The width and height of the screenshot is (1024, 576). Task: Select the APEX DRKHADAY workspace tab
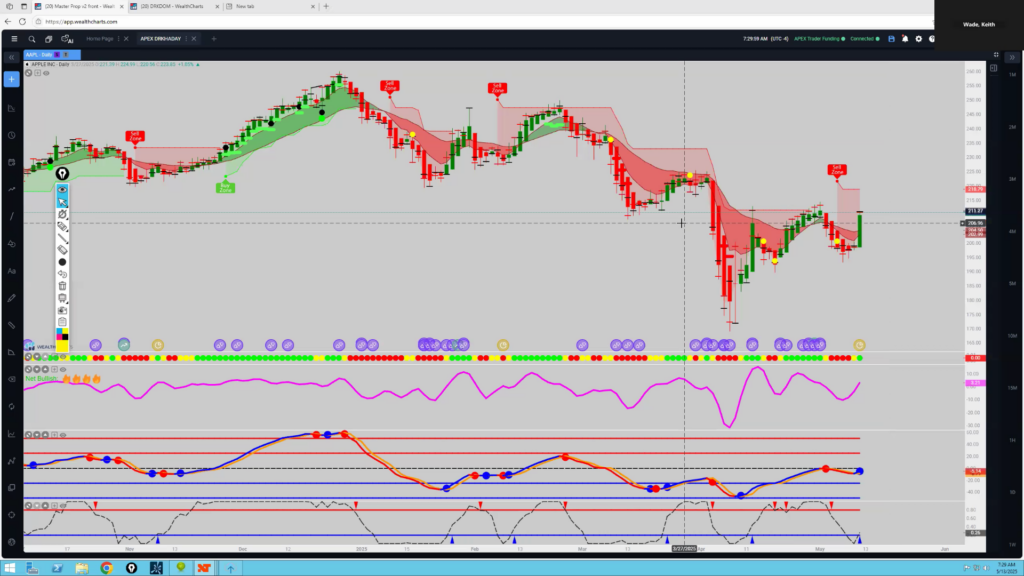[x=161, y=39]
